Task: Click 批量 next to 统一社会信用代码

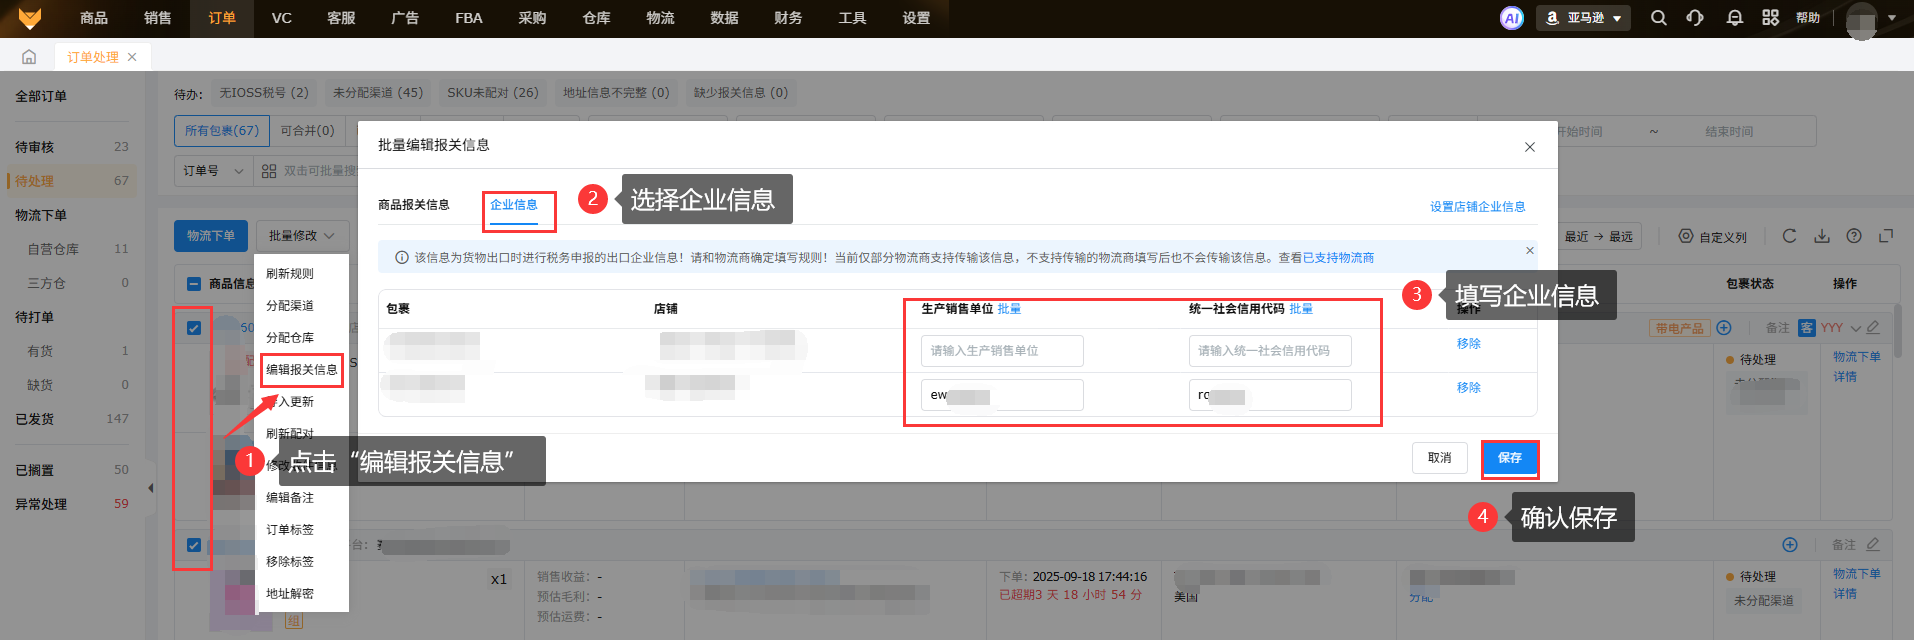Action: click(1301, 309)
